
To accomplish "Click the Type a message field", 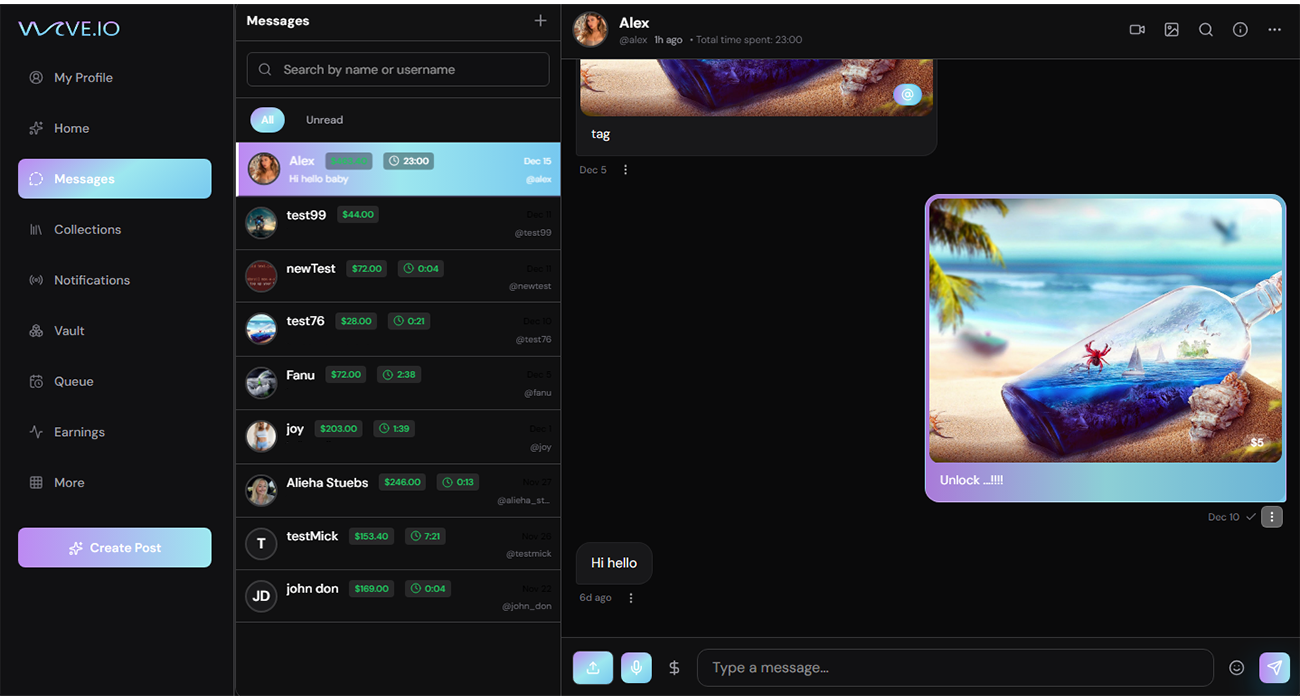I will point(954,668).
